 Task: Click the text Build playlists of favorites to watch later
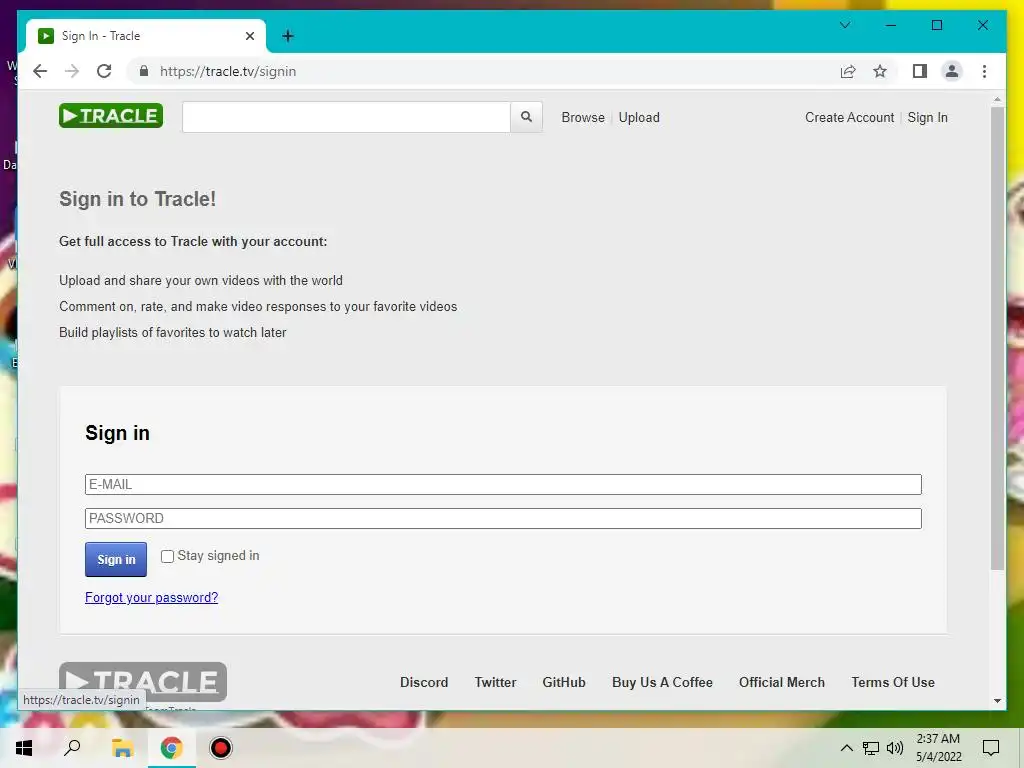[x=172, y=332]
